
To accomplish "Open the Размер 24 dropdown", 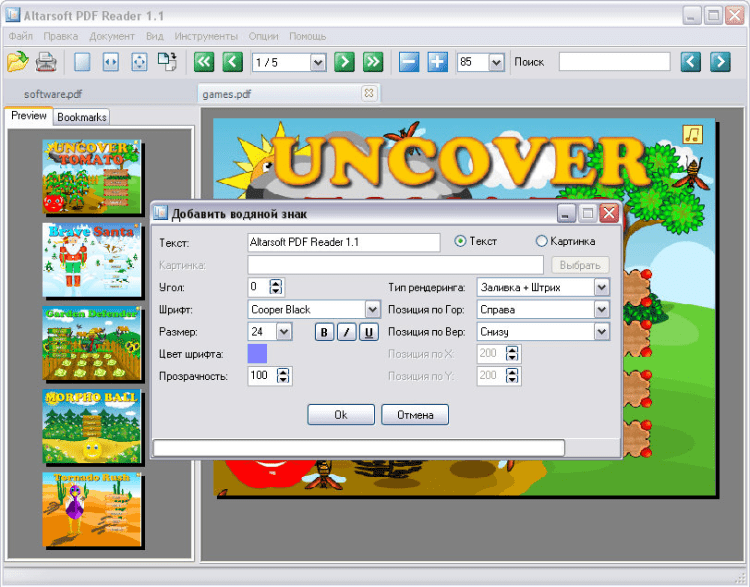I will (x=284, y=332).
